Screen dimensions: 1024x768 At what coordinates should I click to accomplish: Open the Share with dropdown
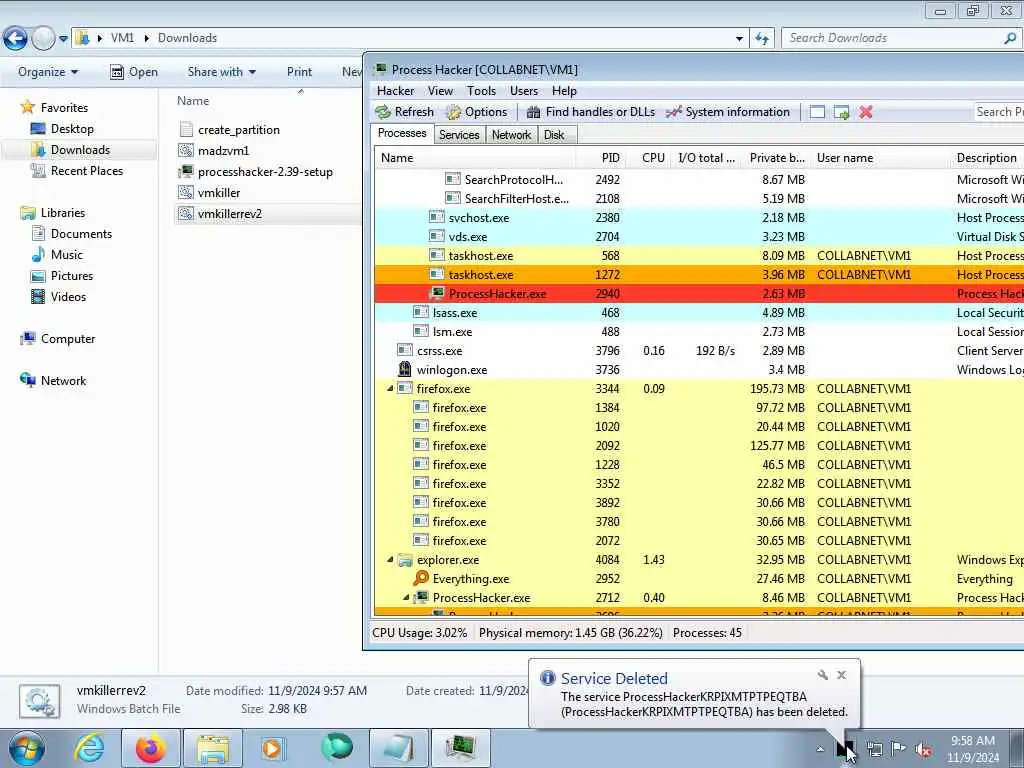pos(221,72)
